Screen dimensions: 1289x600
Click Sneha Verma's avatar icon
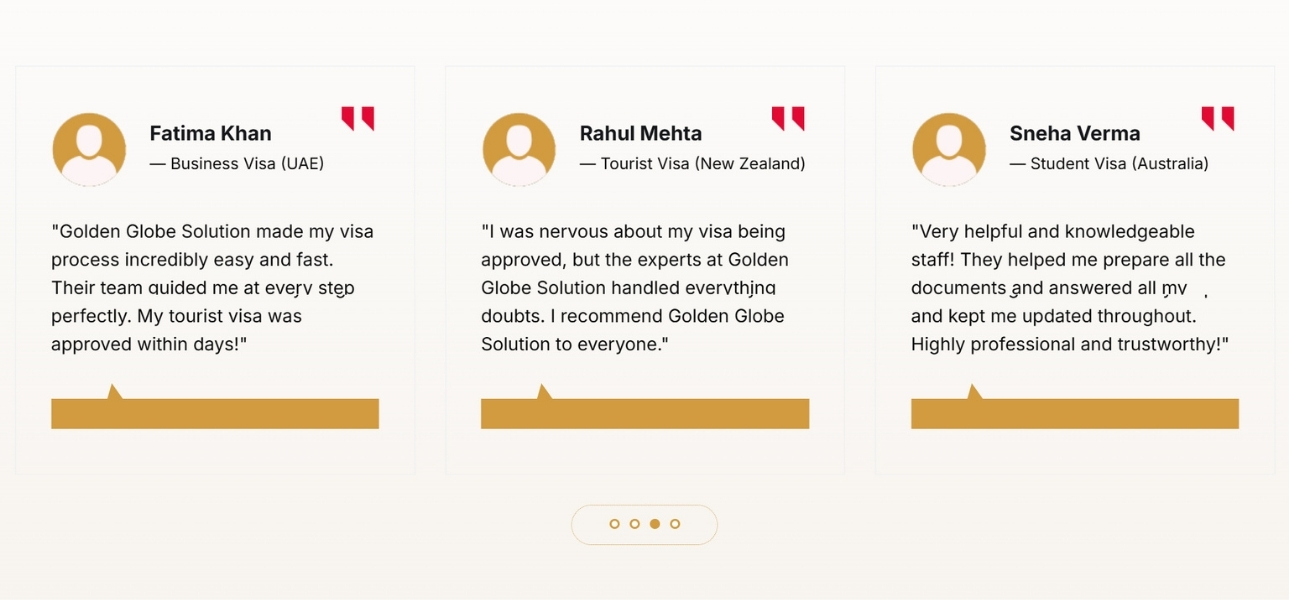tap(949, 150)
